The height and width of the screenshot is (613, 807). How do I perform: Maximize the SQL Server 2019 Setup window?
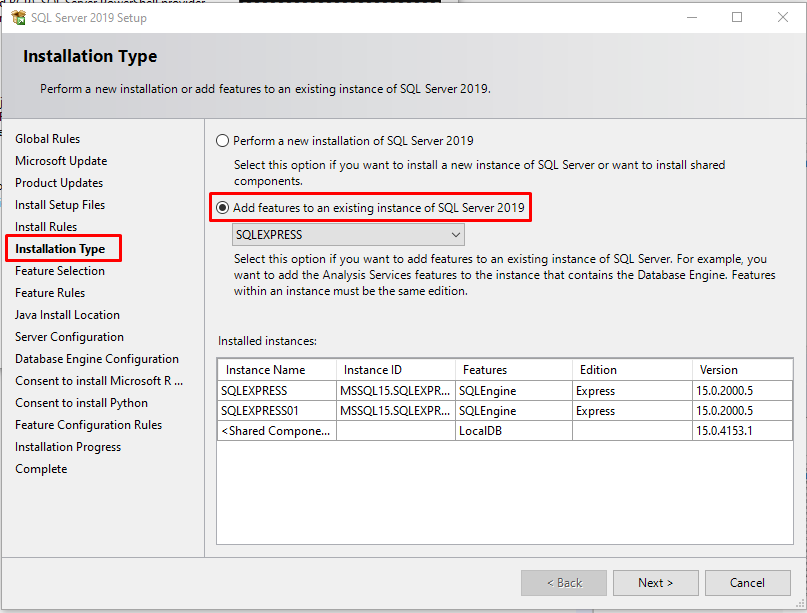pos(737,17)
